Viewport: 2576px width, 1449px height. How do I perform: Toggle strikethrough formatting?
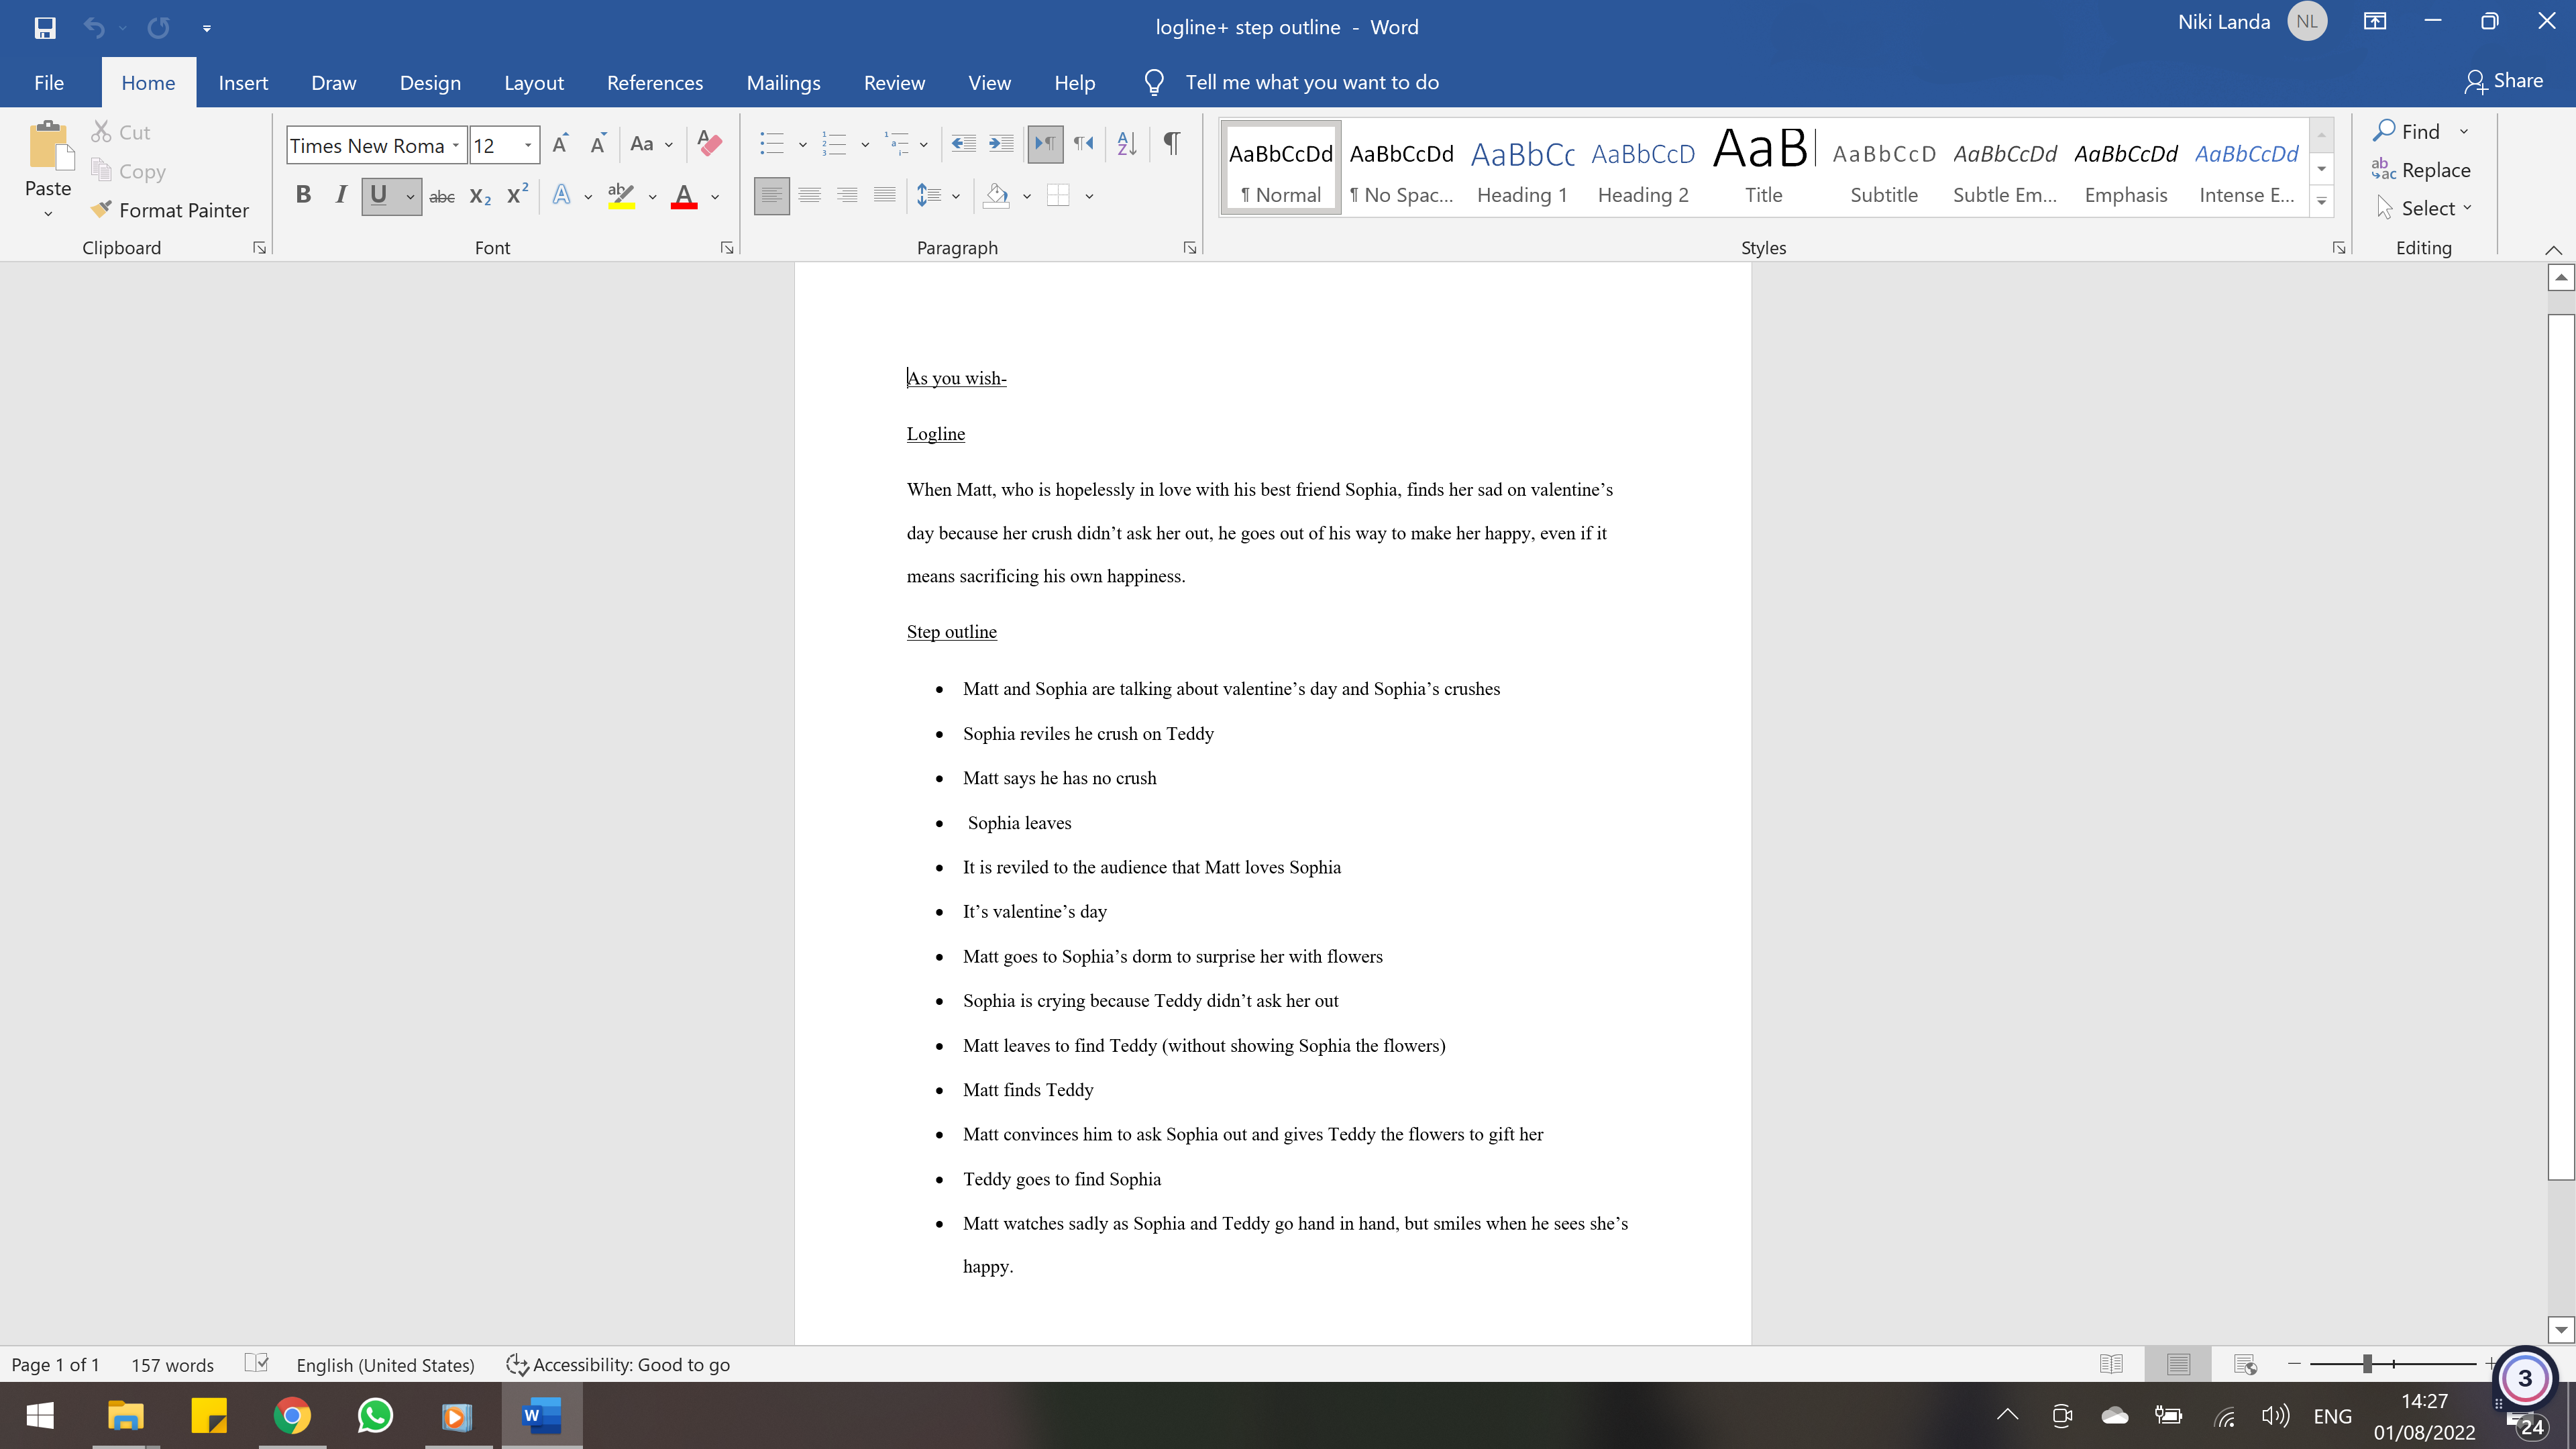click(442, 196)
